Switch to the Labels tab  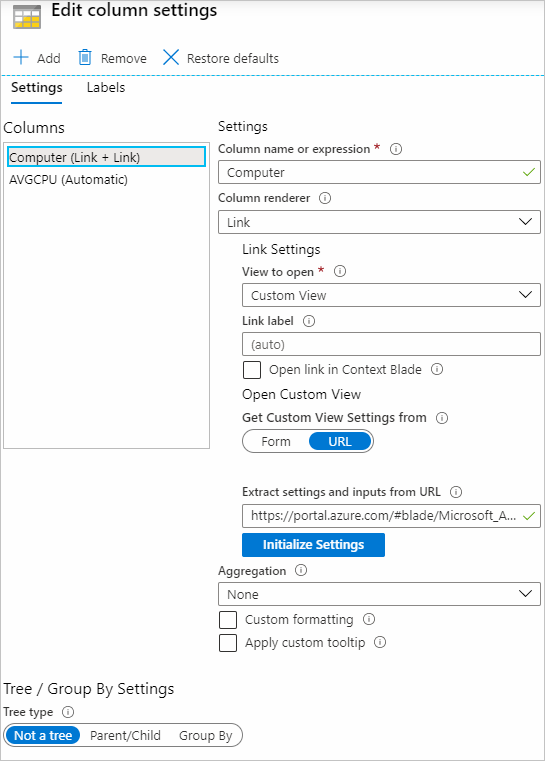point(106,88)
